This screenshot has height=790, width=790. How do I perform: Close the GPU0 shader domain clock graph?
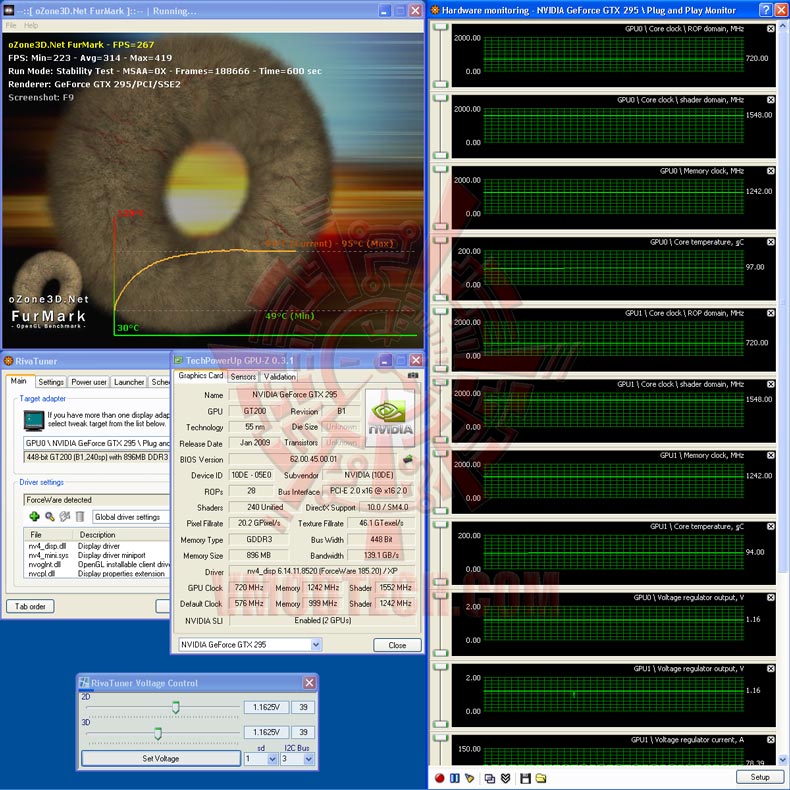pos(770,100)
